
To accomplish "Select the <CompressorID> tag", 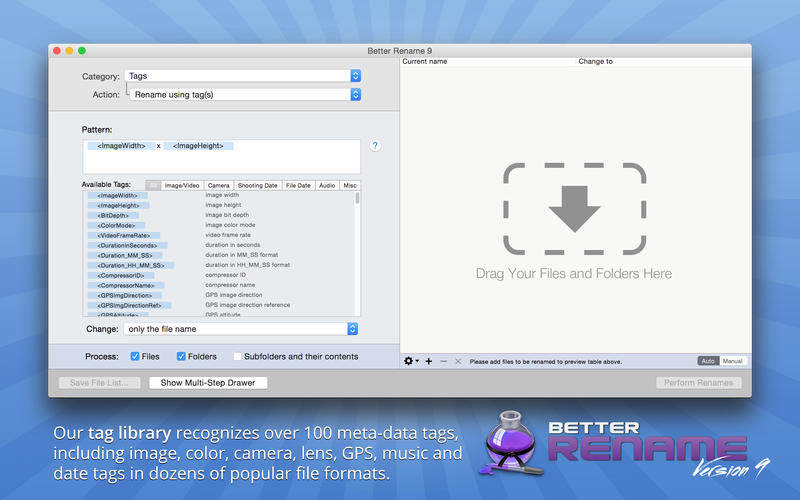I will 120,276.
